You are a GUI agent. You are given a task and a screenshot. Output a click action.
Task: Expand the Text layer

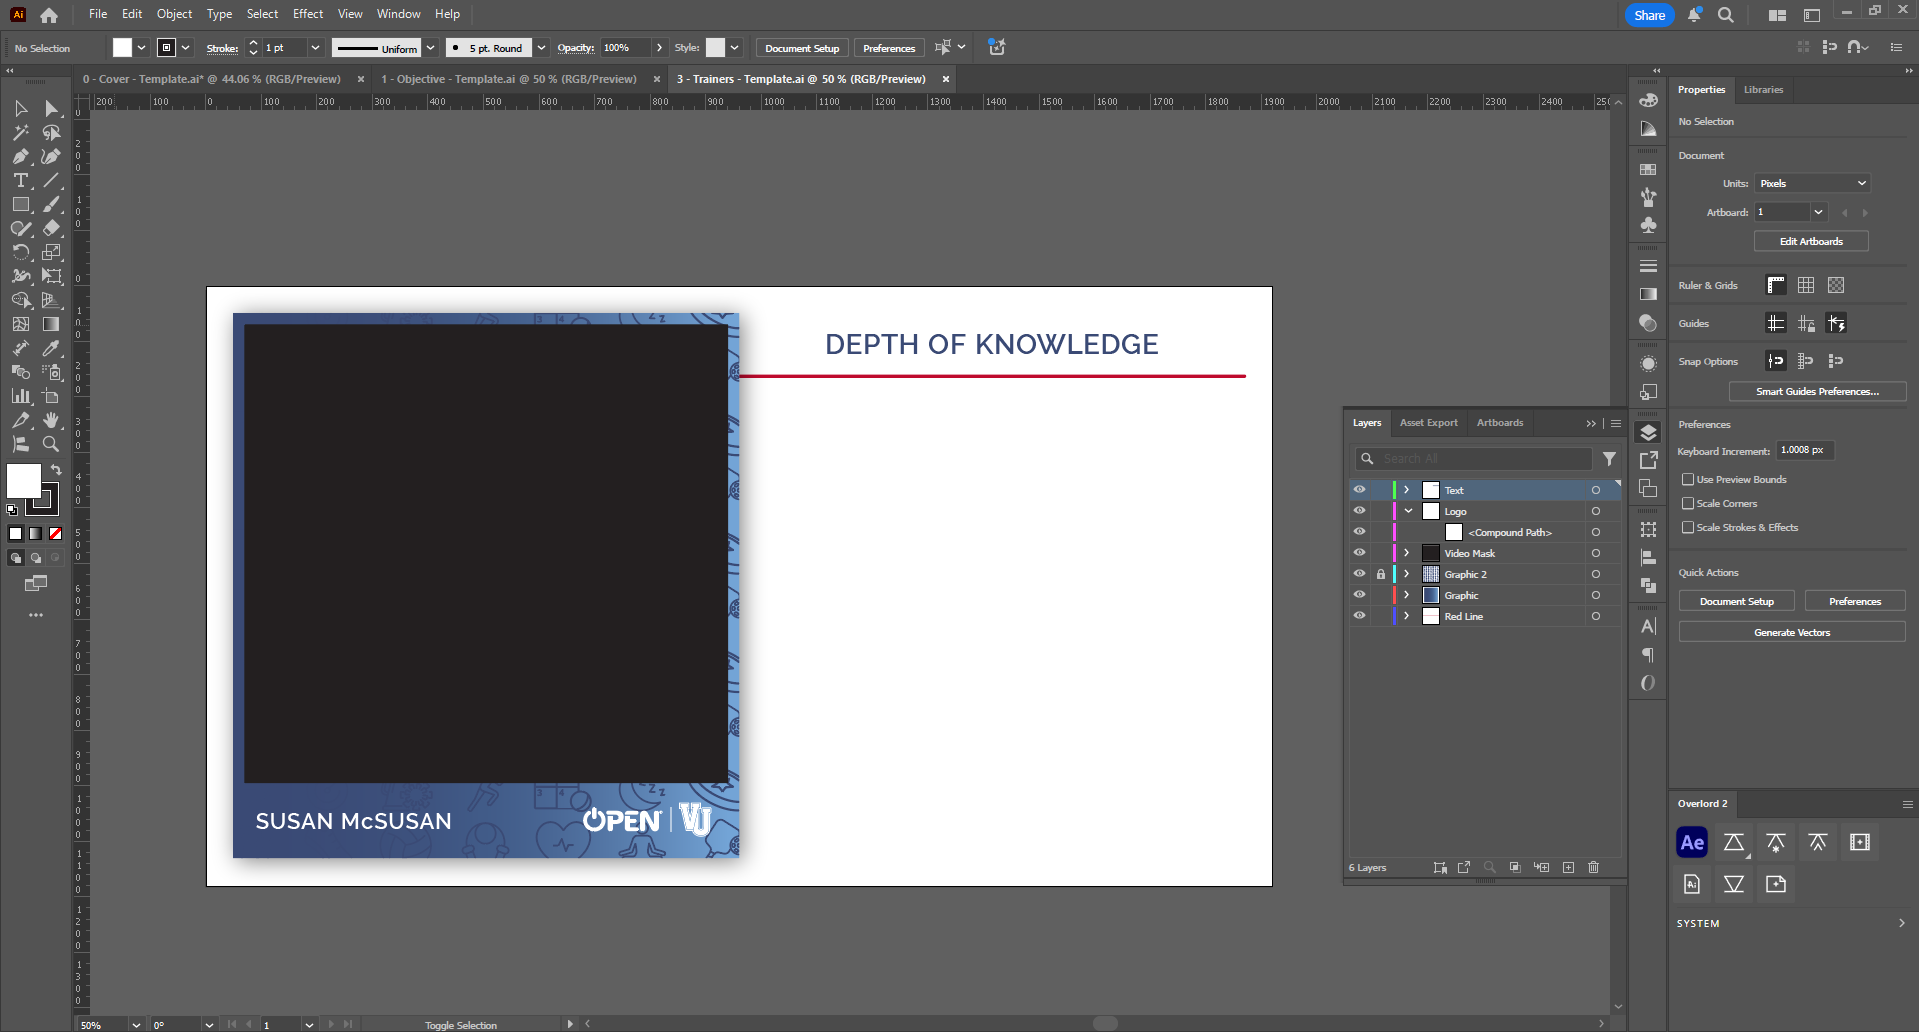(x=1406, y=490)
